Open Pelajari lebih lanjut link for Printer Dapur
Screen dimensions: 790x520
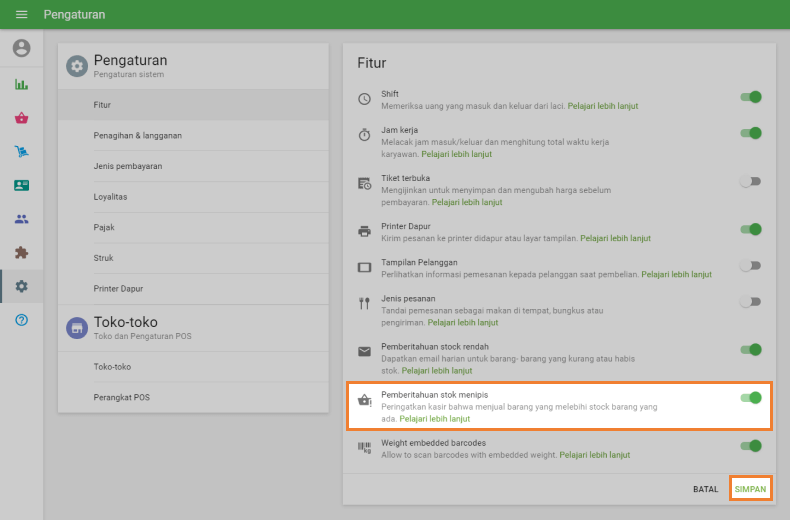615,239
